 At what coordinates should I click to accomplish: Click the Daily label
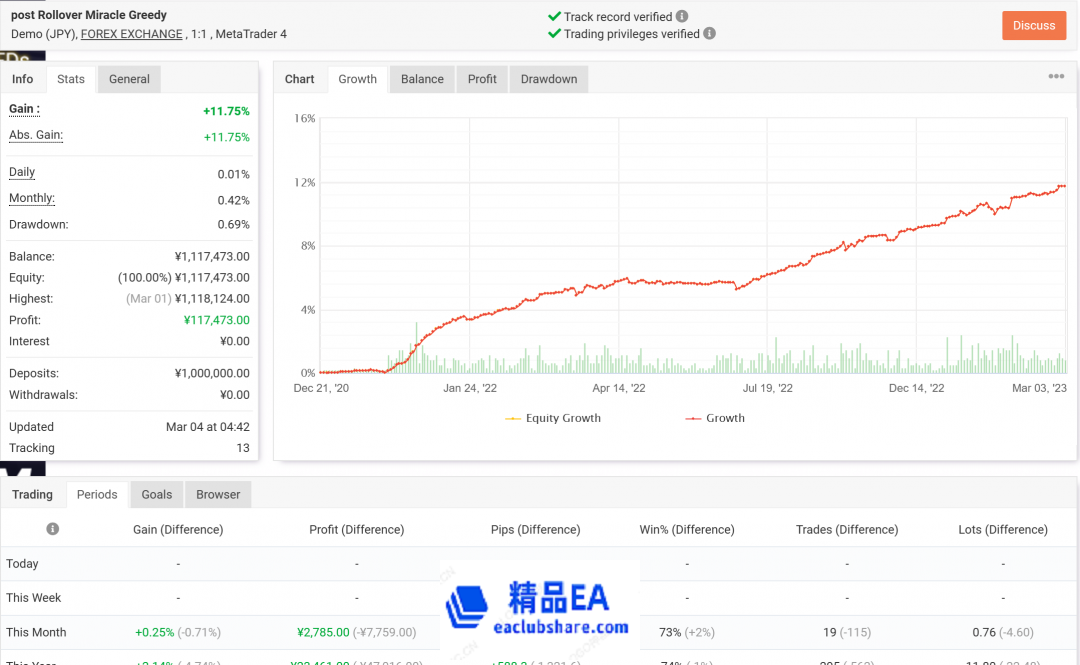[22, 172]
